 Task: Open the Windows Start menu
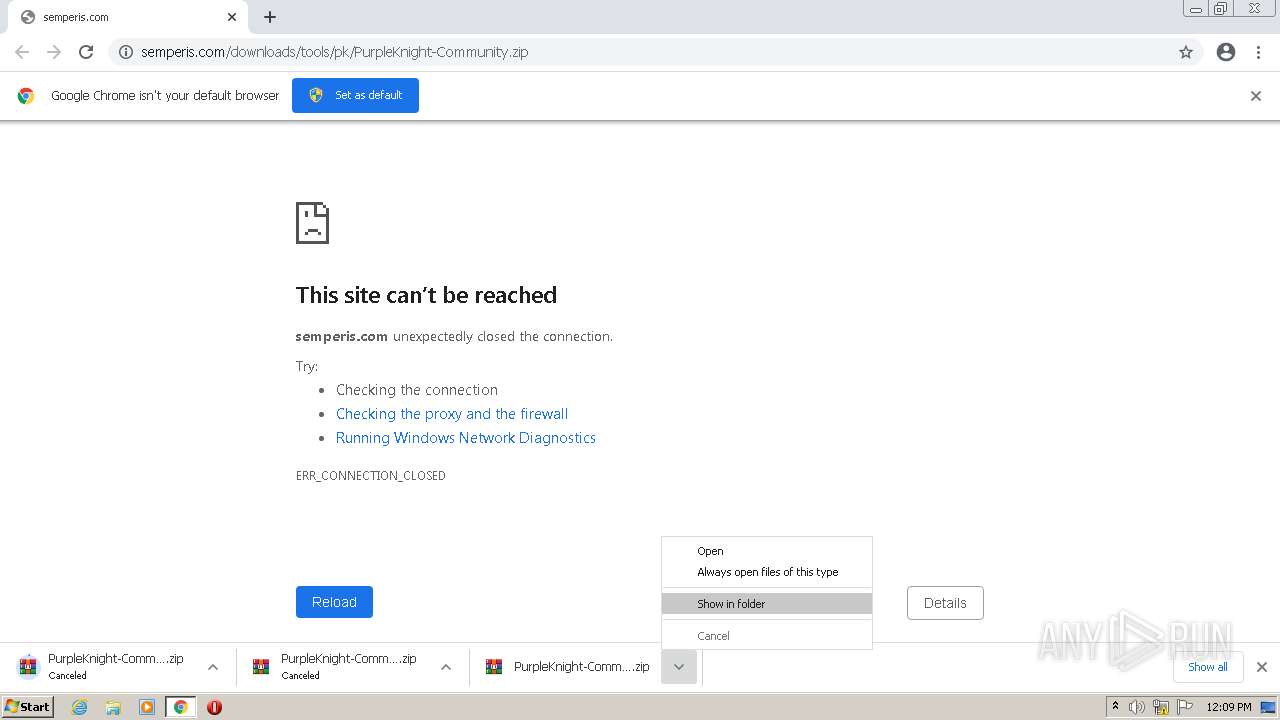pyautogui.click(x=28, y=706)
